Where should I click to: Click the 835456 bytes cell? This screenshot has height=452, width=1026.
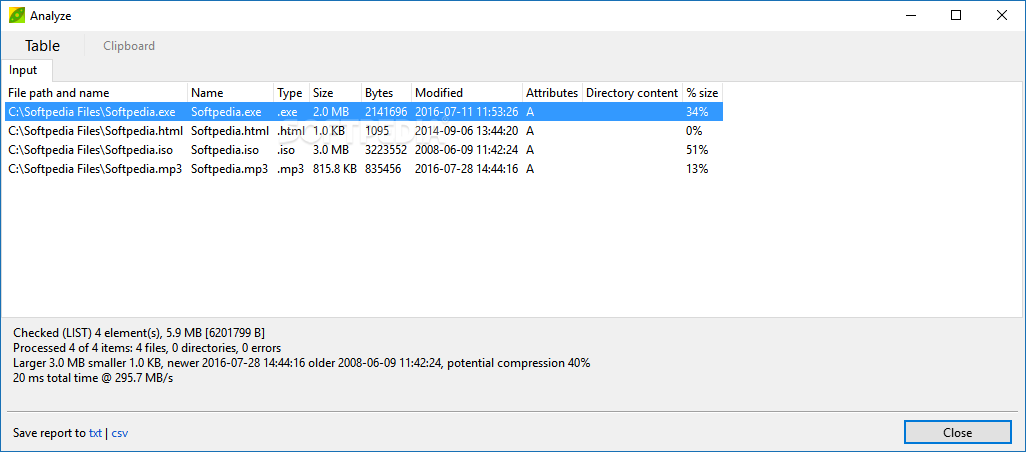coord(383,169)
